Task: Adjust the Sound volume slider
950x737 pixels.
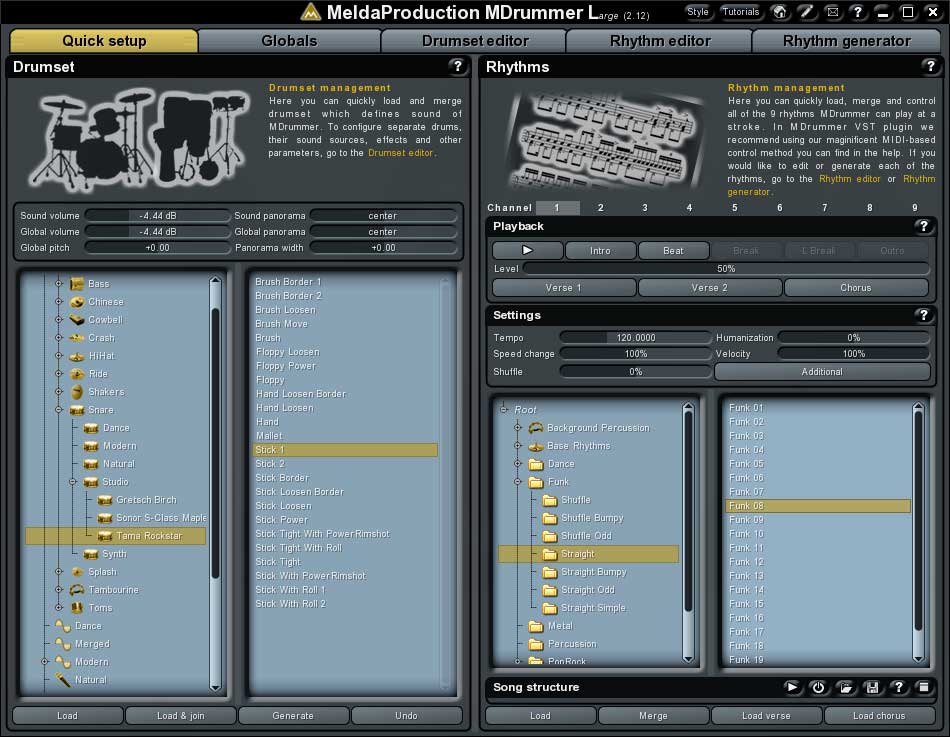Action: (158, 216)
